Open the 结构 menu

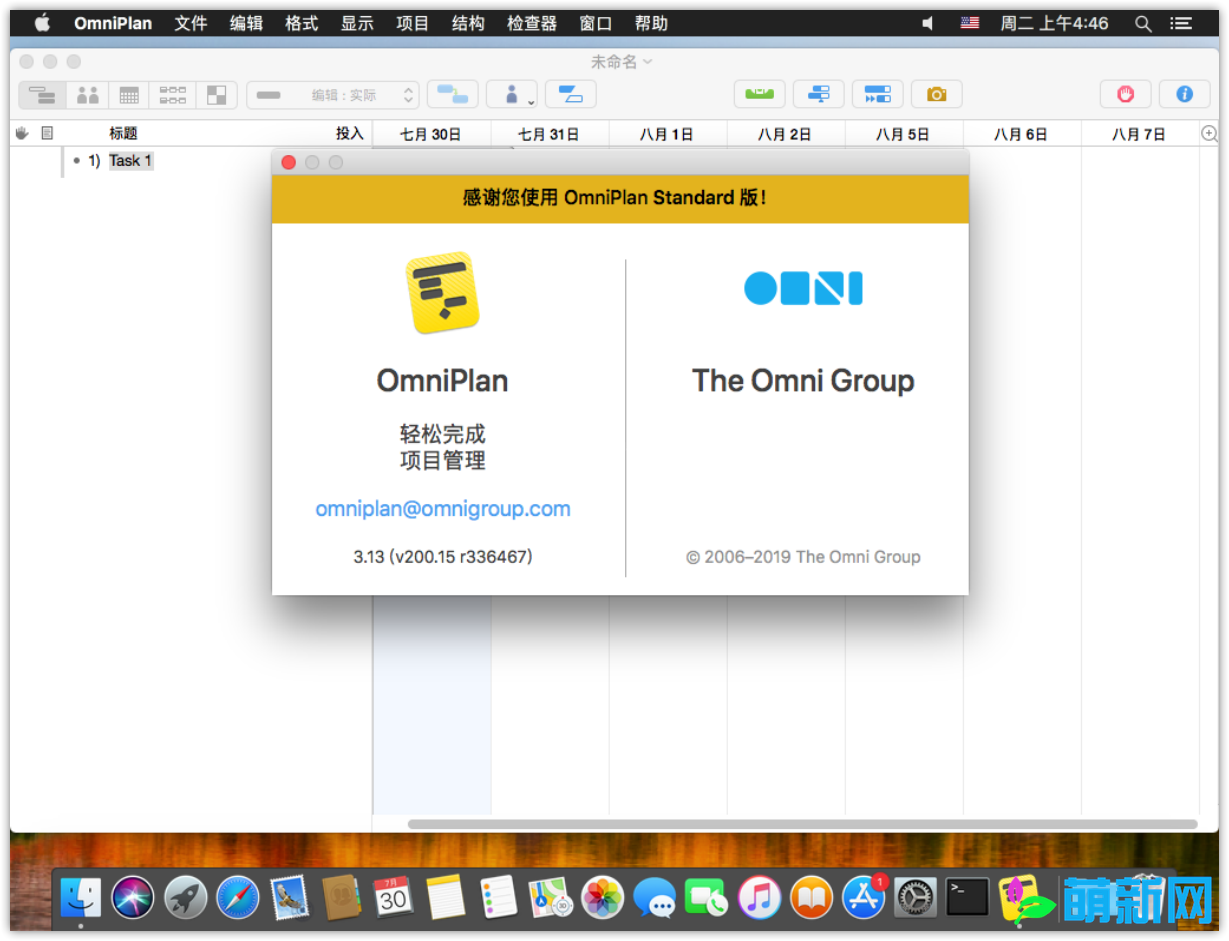[468, 23]
